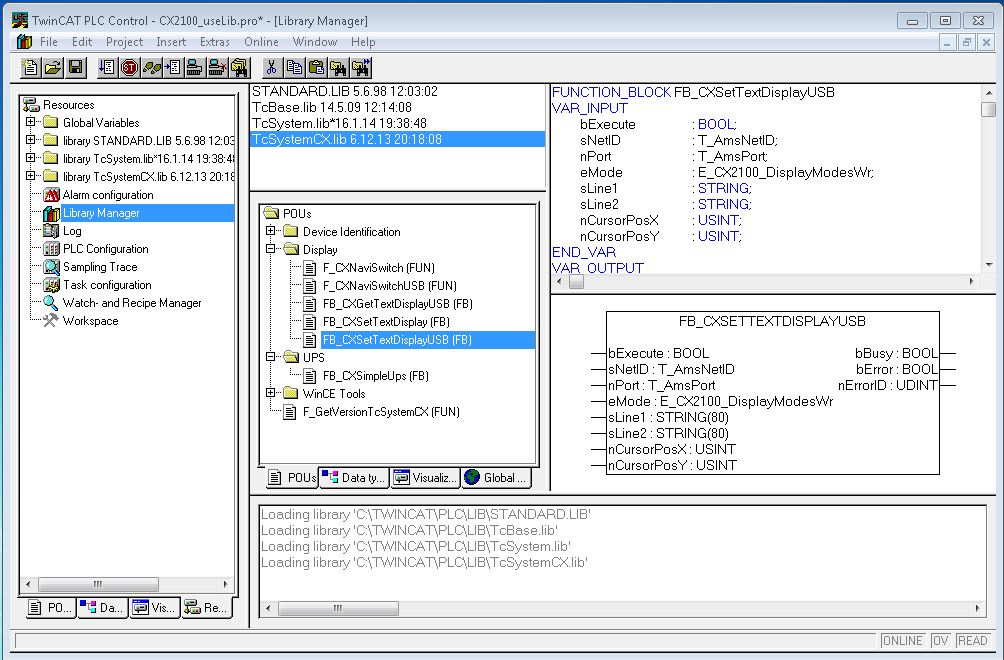The image size is (1004, 660).
Task: Switch to Data types tab in Library Manager
Action: 354,478
